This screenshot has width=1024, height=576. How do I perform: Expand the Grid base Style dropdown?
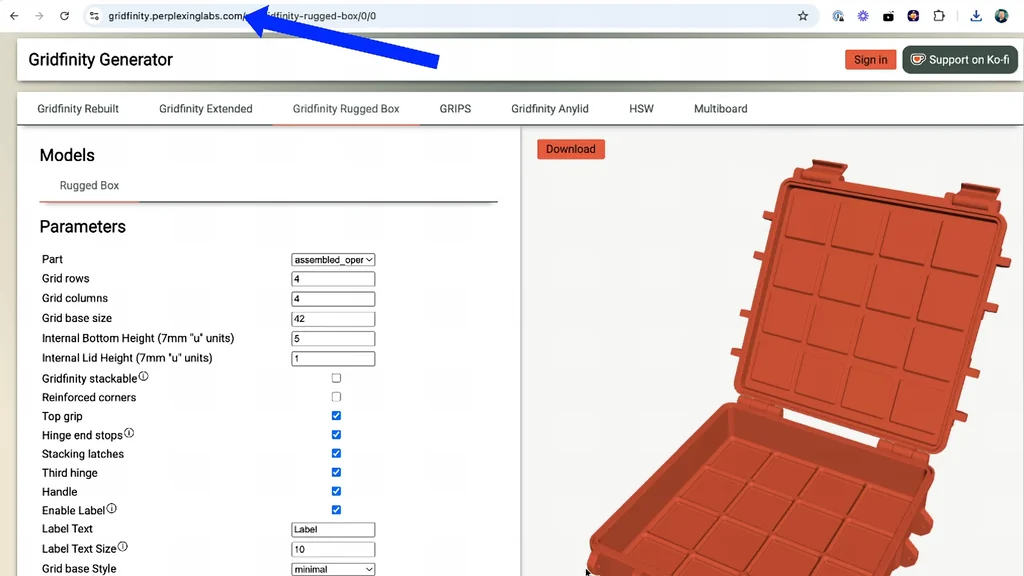point(333,569)
